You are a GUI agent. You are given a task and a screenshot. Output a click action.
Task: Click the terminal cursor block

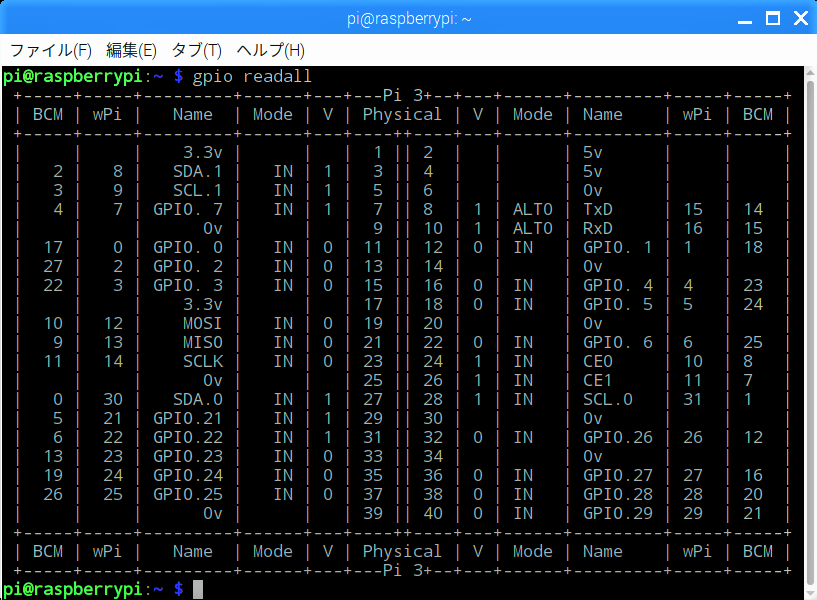198,589
